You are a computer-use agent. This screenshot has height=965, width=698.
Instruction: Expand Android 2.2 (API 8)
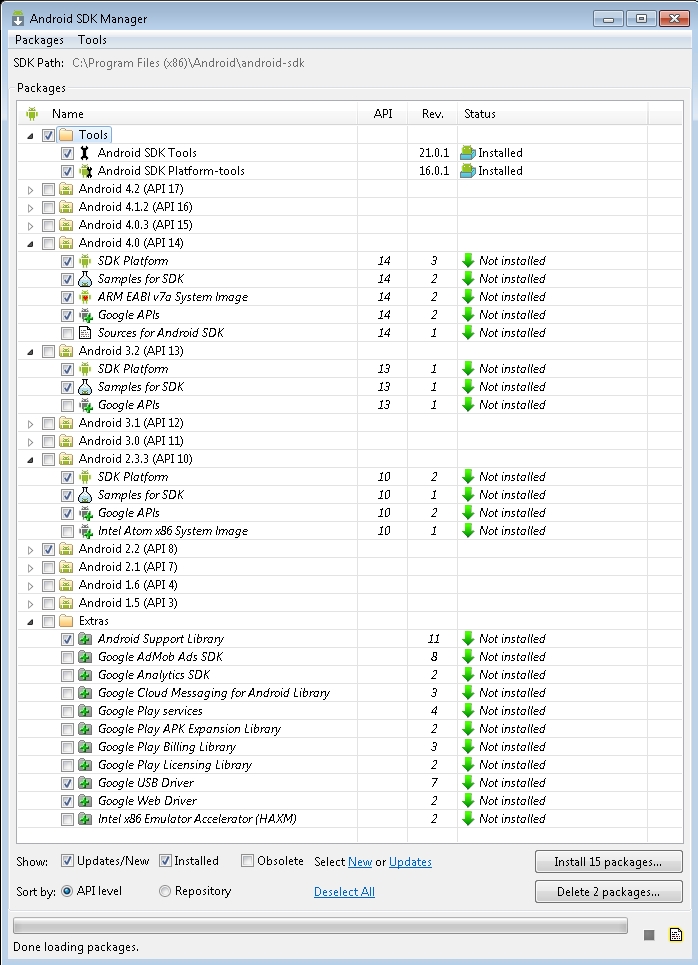pyautogui.click(x=30, y=550)
